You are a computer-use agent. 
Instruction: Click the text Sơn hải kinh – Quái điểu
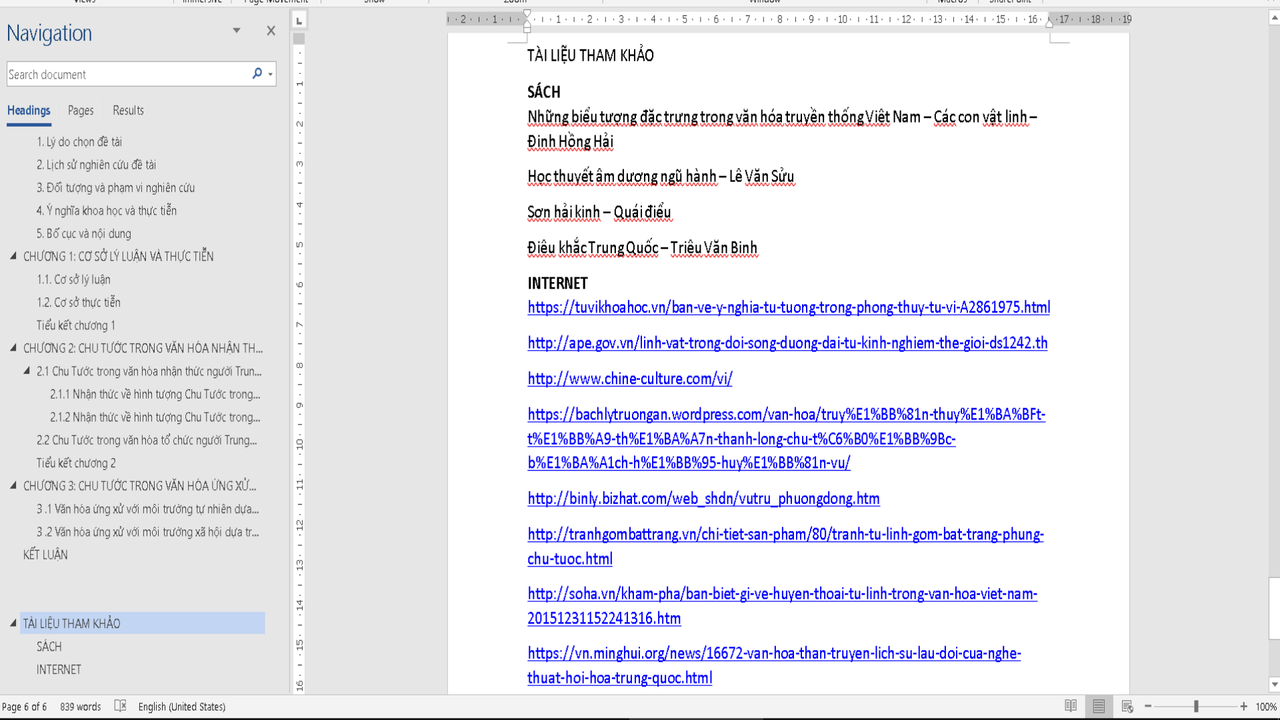pyautogui.click(x=599, y=212)
